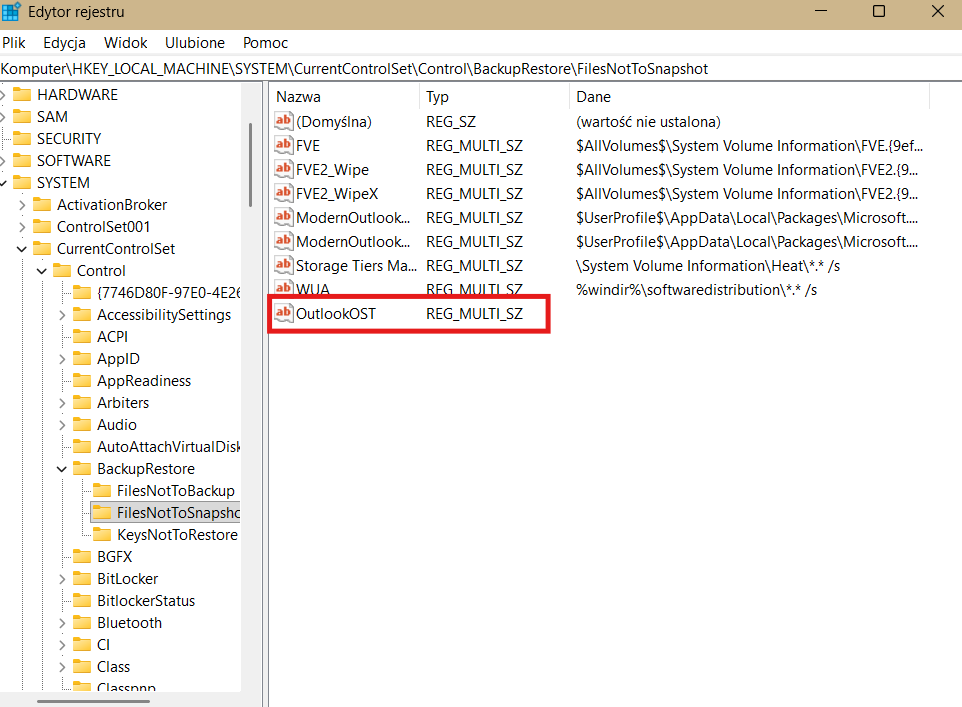
Task: Click the BitLocker folder icon
Action: [81, 579]
